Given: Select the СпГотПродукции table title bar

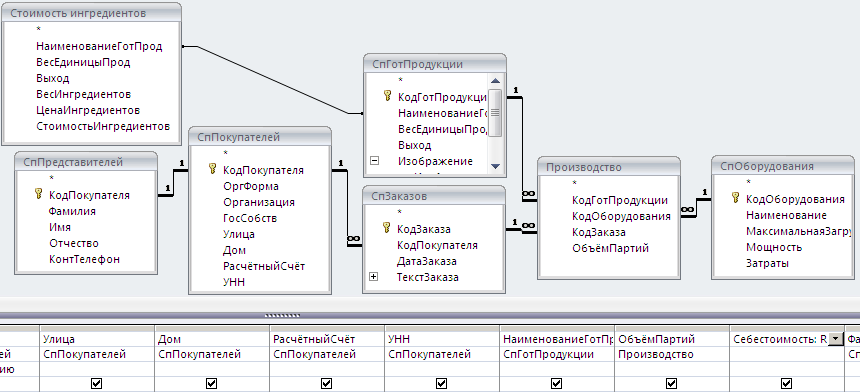Looking at the screenshot, I should coord(434,64).
